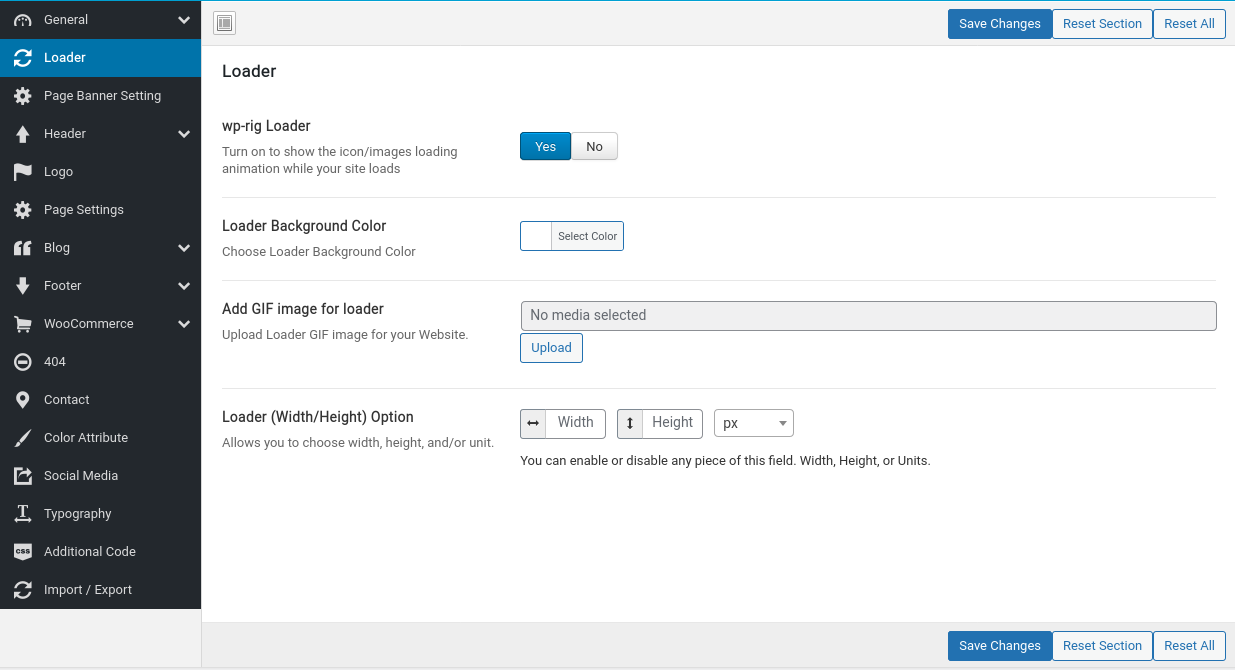
Task: Click the expand all sections panel icon
Action: pyautogui.click(x=225, y=23)
